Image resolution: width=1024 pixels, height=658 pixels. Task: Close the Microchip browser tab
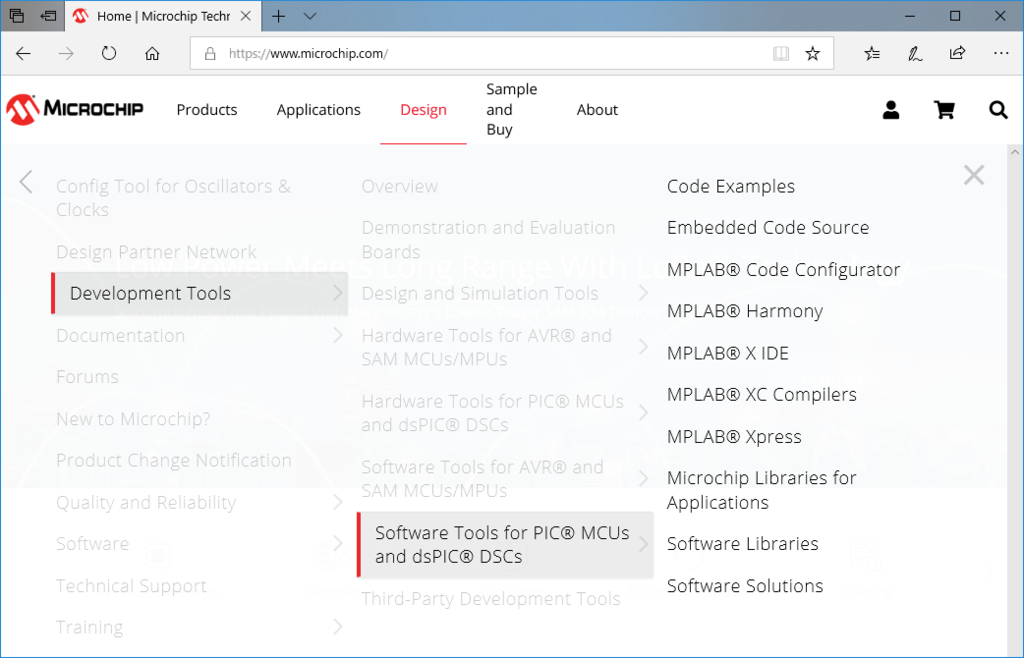tap(246, 16)
